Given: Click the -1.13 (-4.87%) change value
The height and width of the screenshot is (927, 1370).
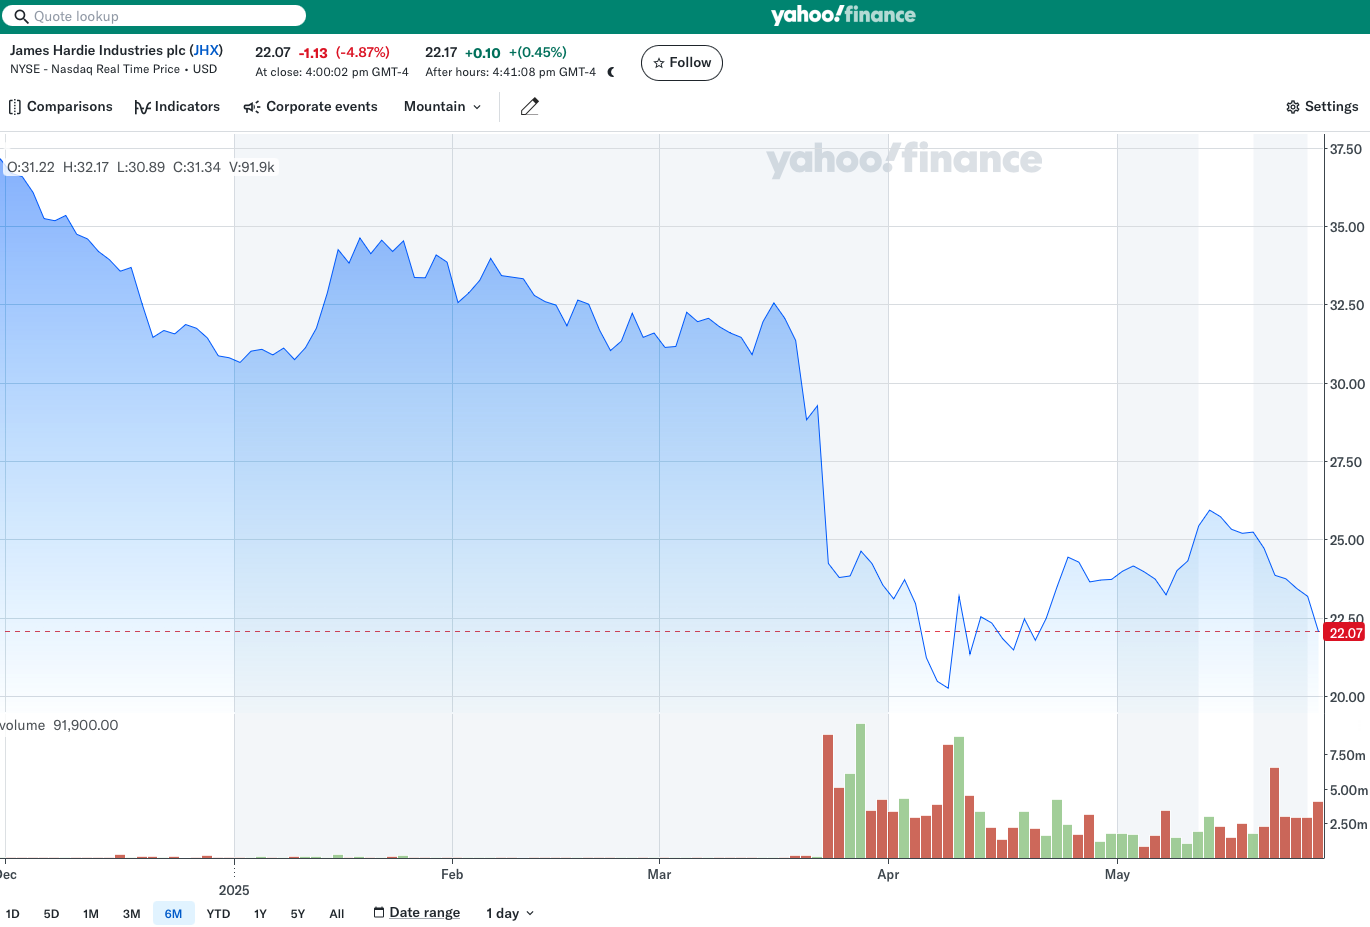Looking at the screenshot, I should (x=344, y=53).
